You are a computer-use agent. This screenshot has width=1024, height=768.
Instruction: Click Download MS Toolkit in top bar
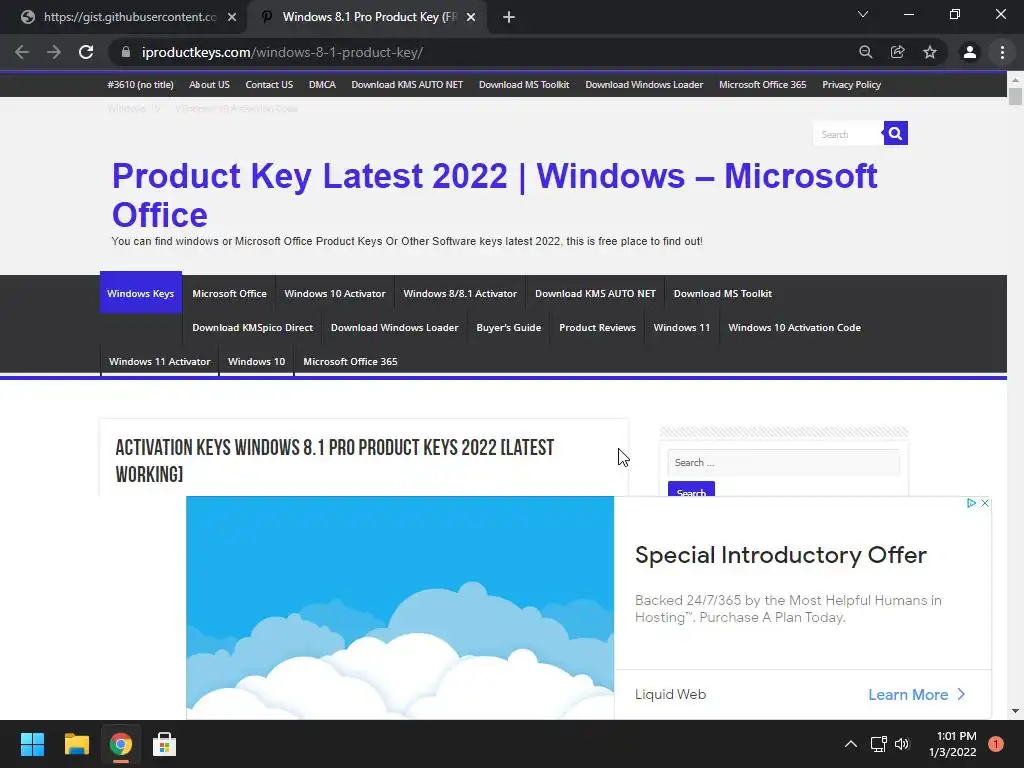tap(524, 84)
